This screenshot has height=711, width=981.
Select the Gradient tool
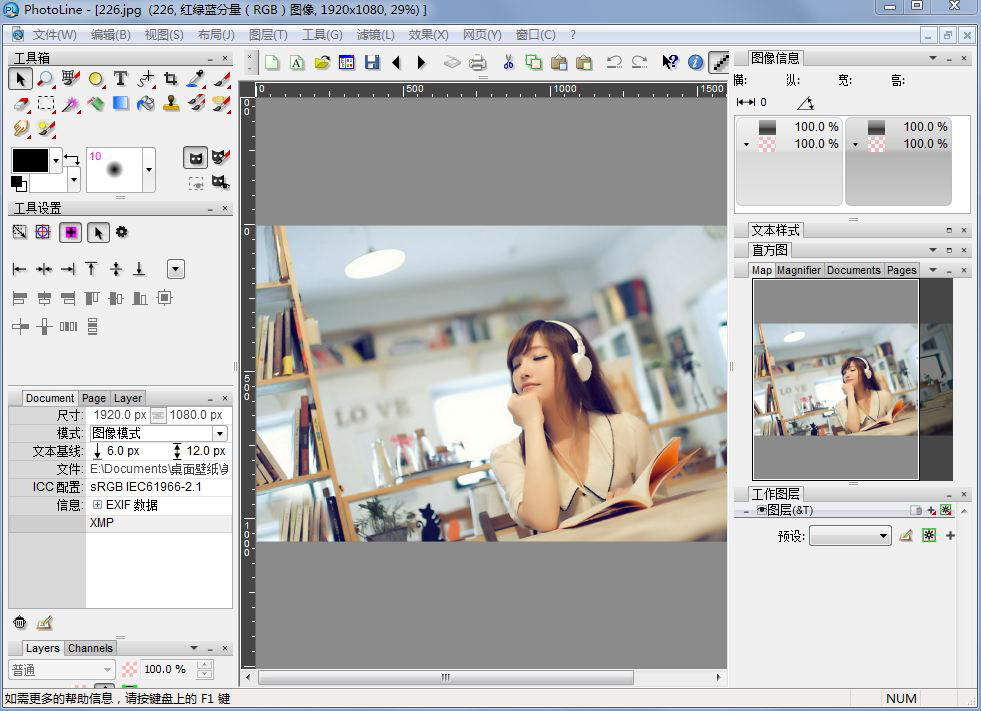point(120,103)
